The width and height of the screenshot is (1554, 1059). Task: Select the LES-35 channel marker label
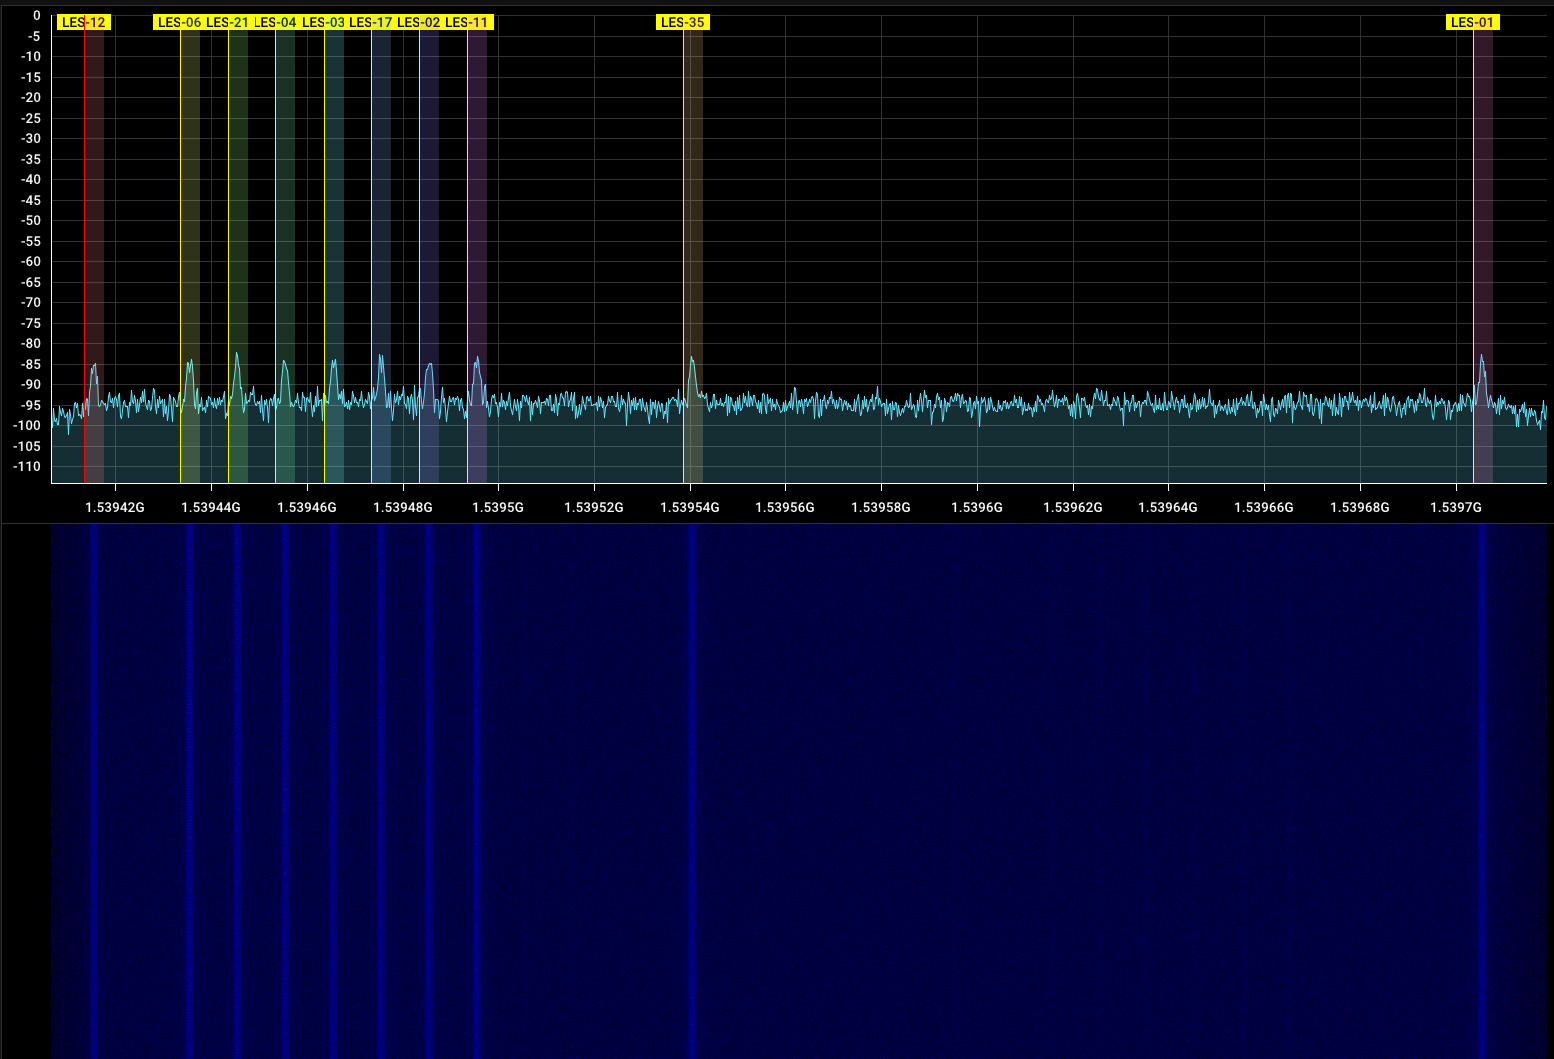click(x=683, y=22)
